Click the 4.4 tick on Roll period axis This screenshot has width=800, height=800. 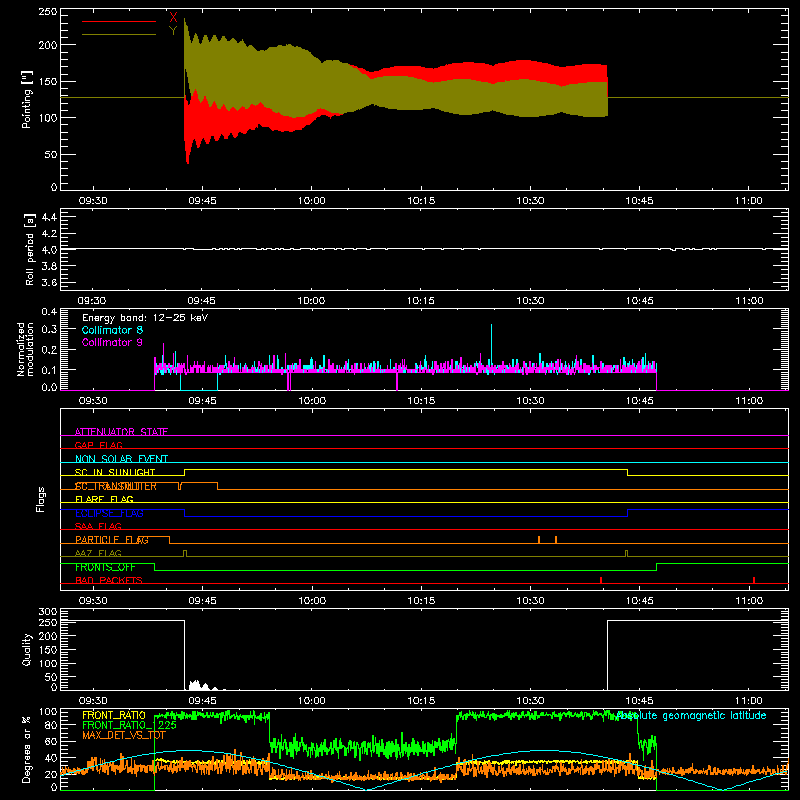coord(49,218)
